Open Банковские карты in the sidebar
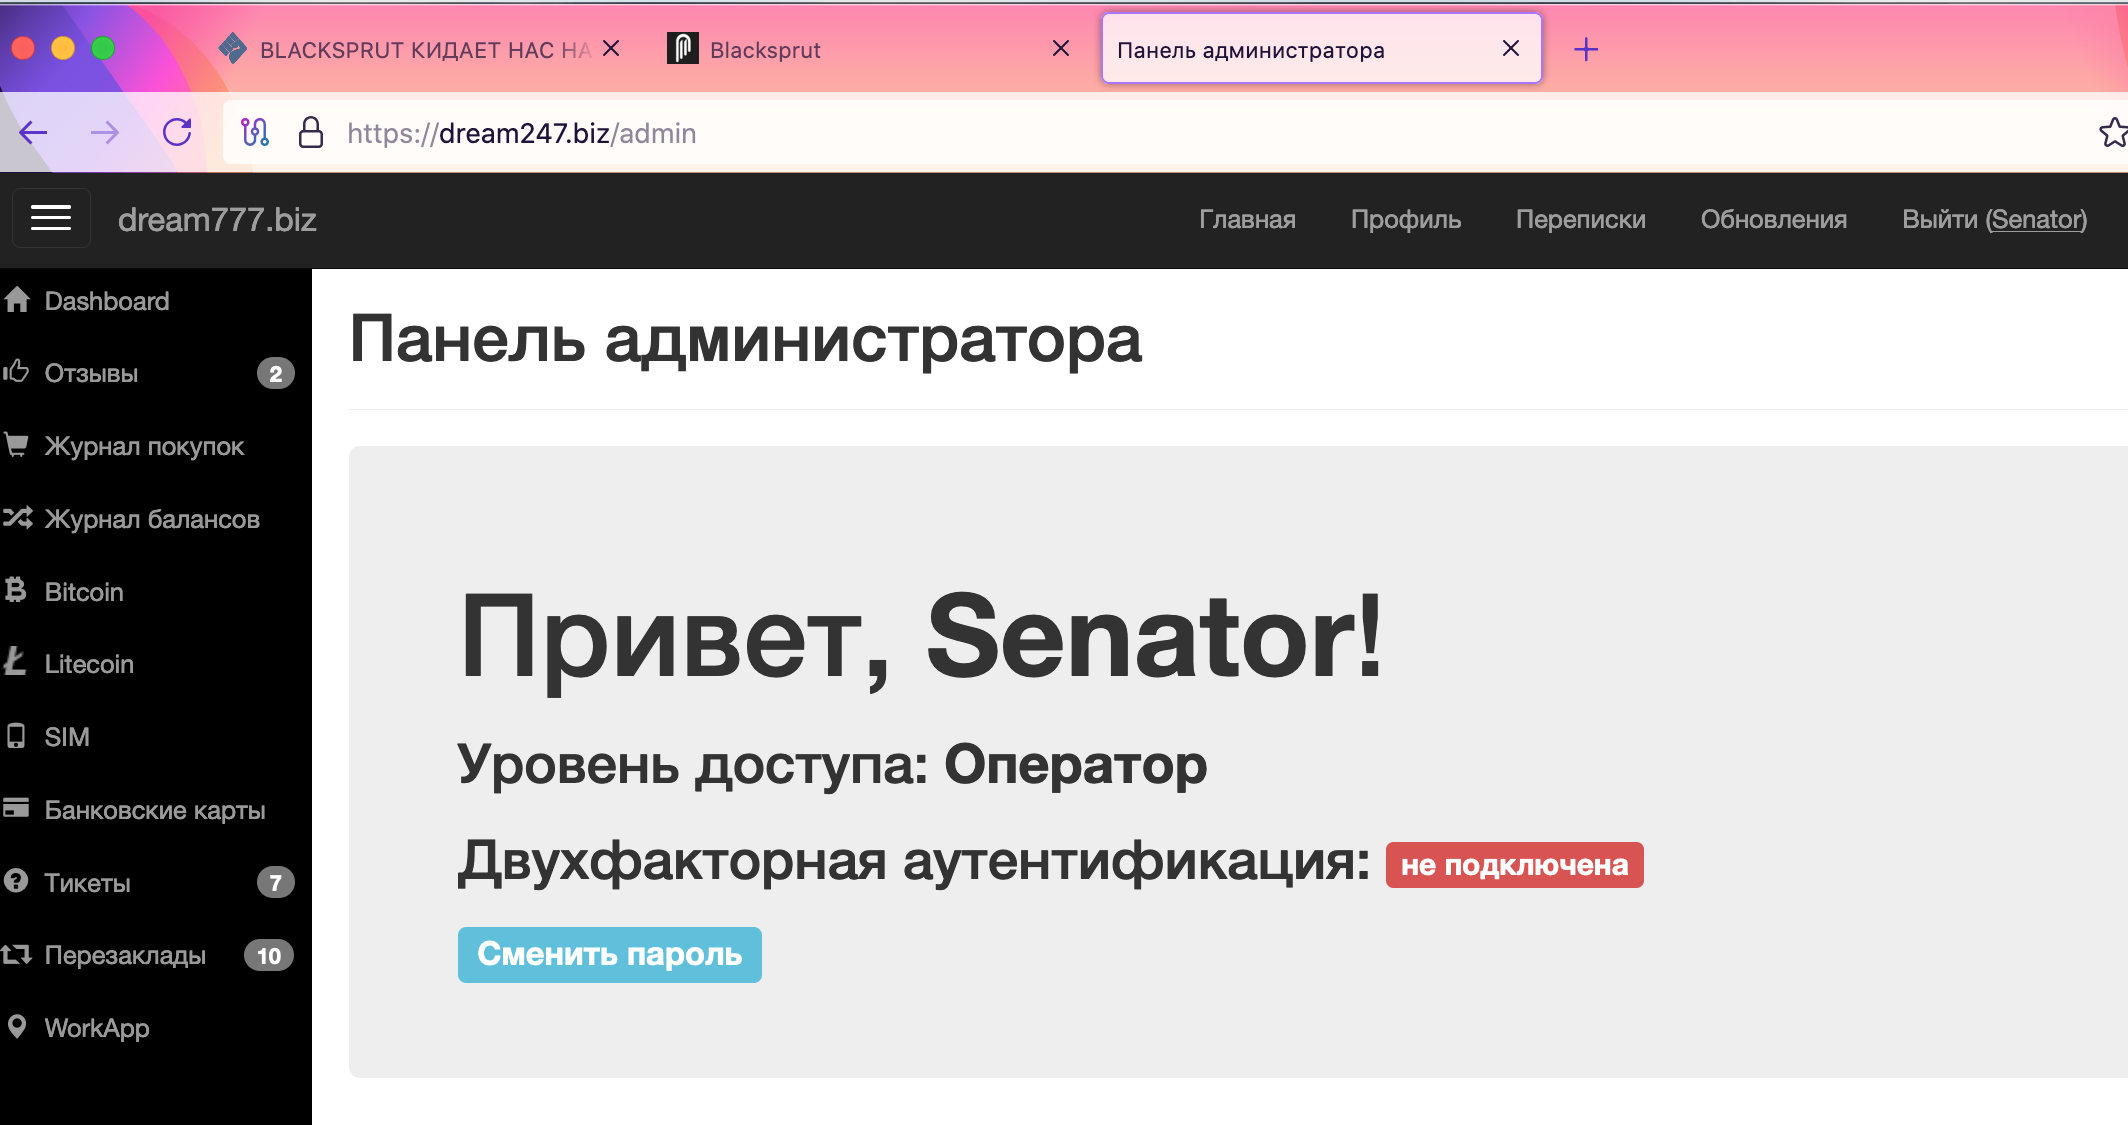 [x=156, y=810]
